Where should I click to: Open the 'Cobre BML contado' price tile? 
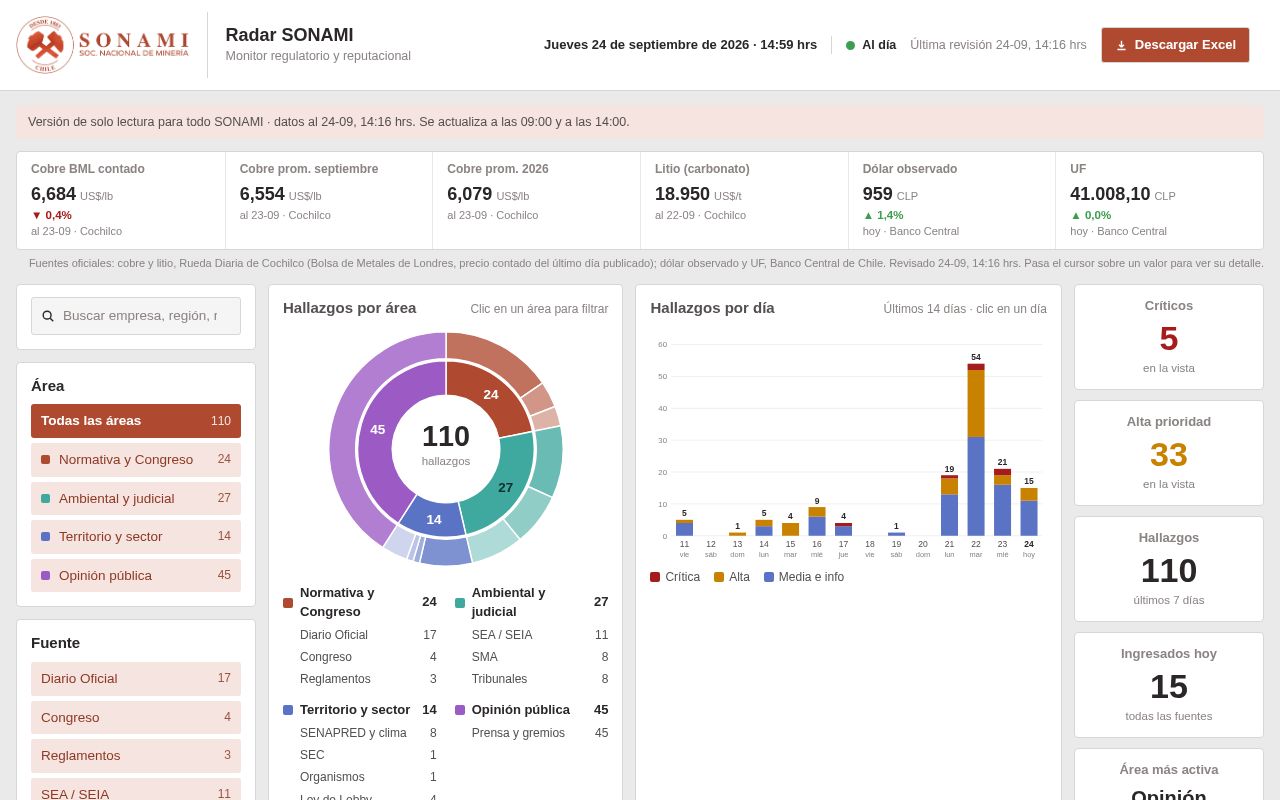(121, 200)
